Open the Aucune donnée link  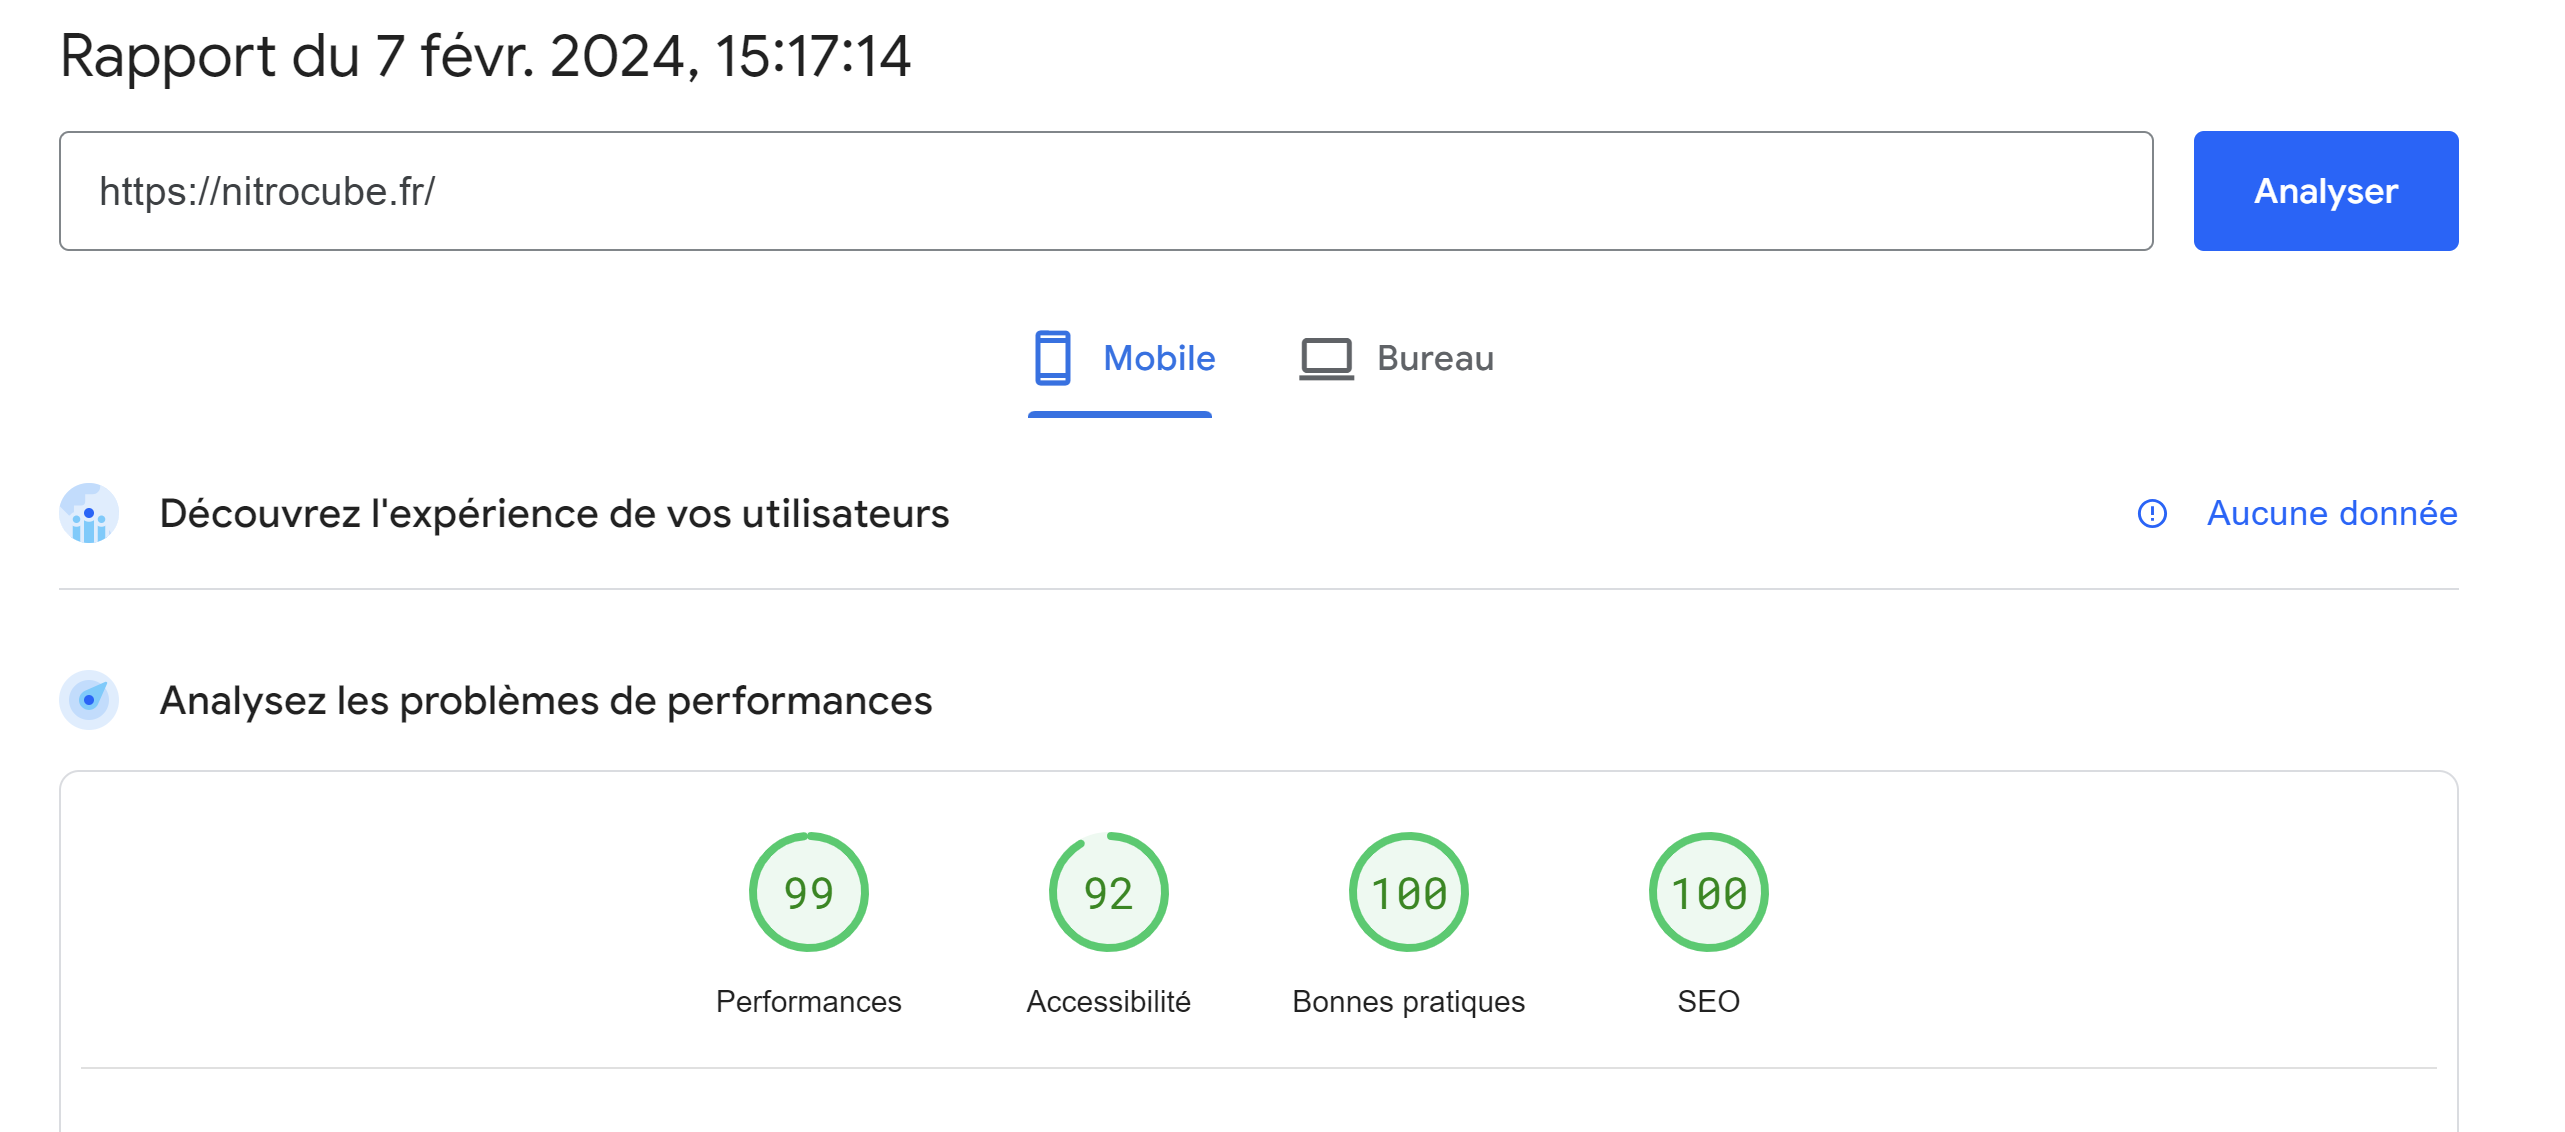[2331, 513]
